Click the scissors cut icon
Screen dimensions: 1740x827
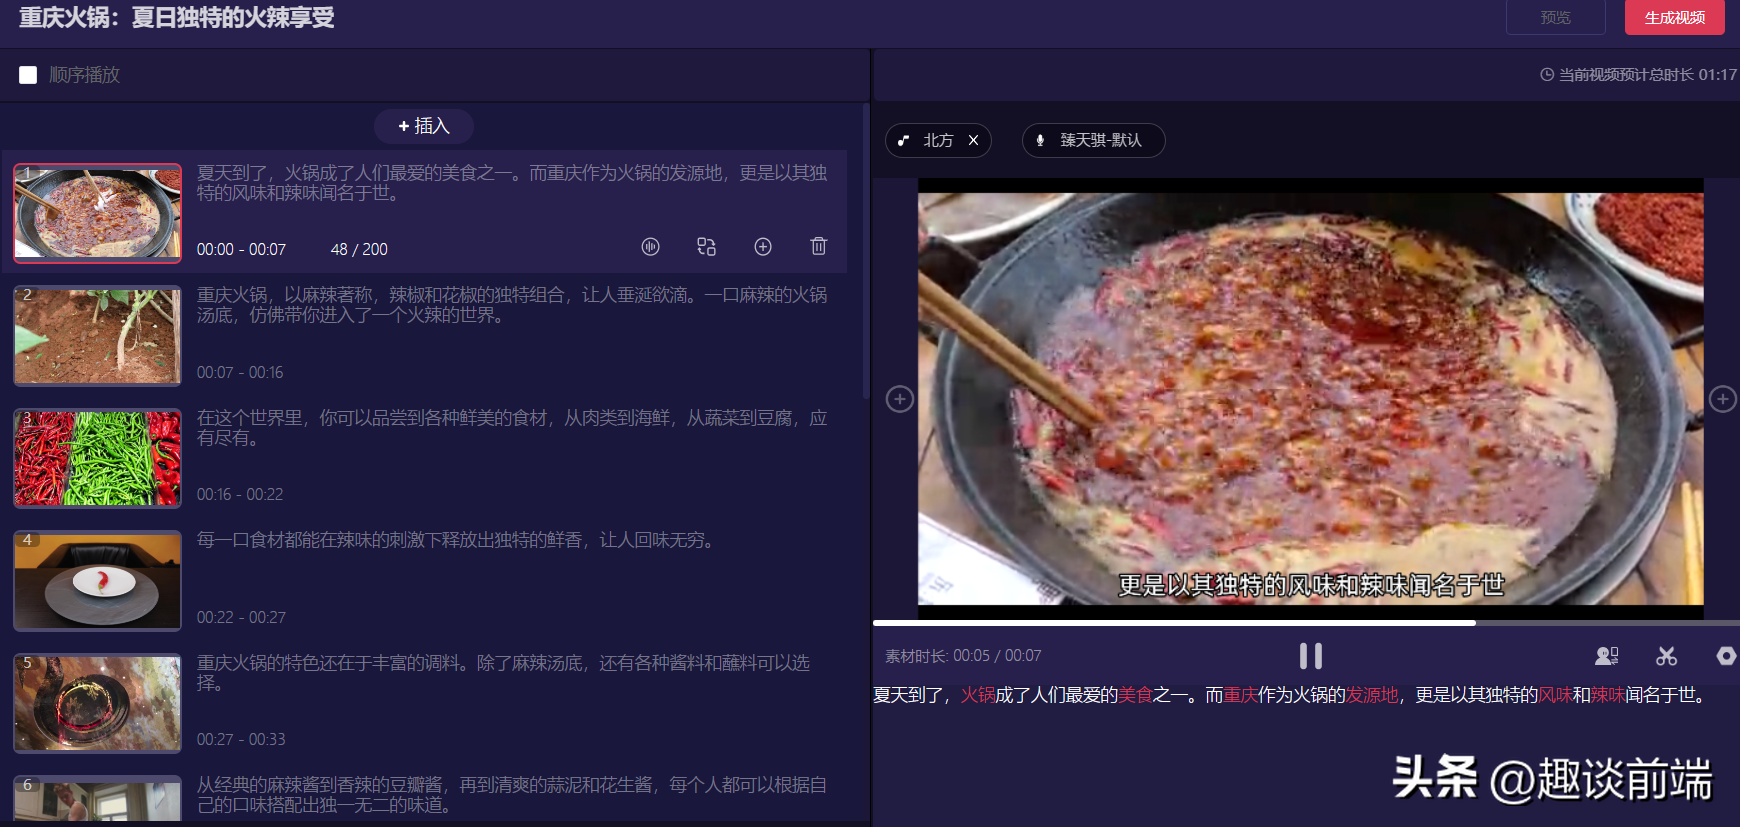[1666, 656]
